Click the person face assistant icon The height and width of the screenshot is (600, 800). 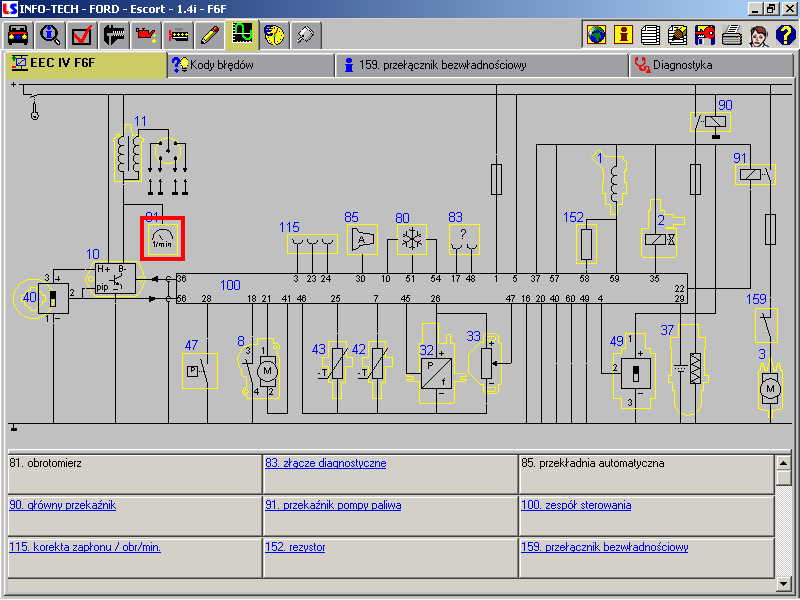pos(759,35)
